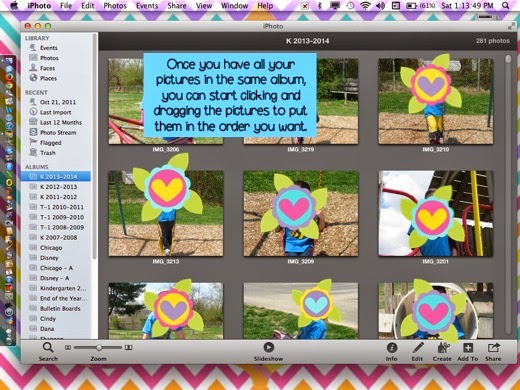The width and height of the screenshot is (520, 390).
Task: Open the Window menu
Action: coord(234,6)
